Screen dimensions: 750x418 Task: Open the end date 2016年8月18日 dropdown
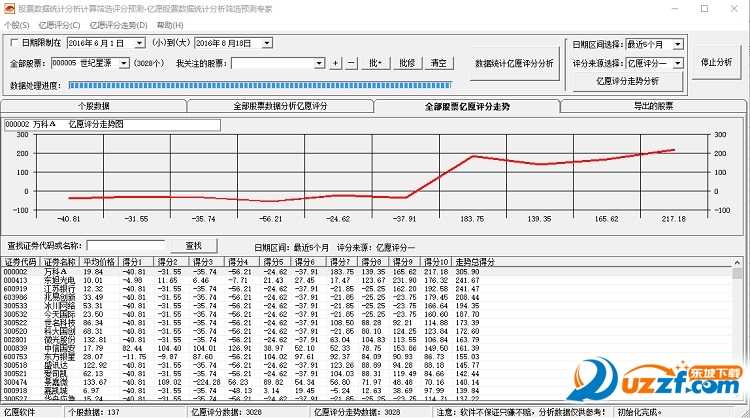click(x=267, y=44)
